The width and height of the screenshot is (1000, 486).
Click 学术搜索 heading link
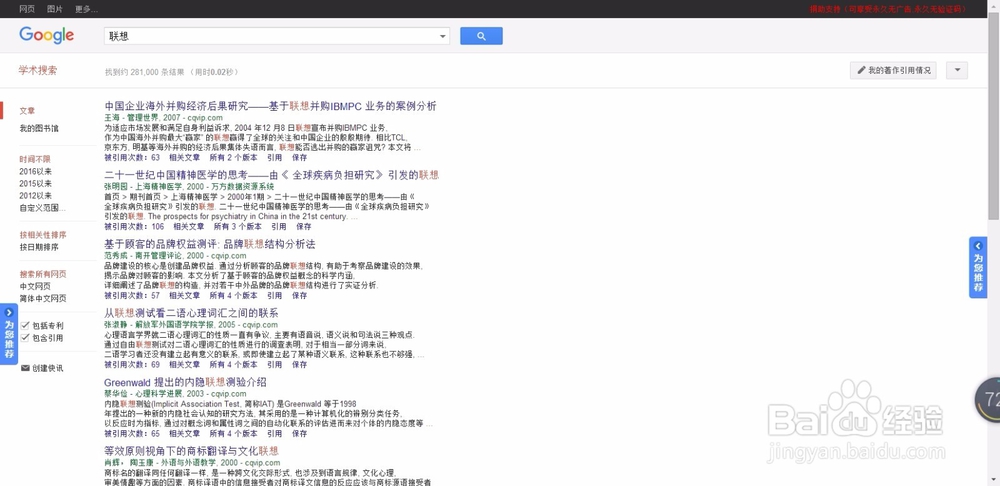pyautogui.click(x=38, y=70)
